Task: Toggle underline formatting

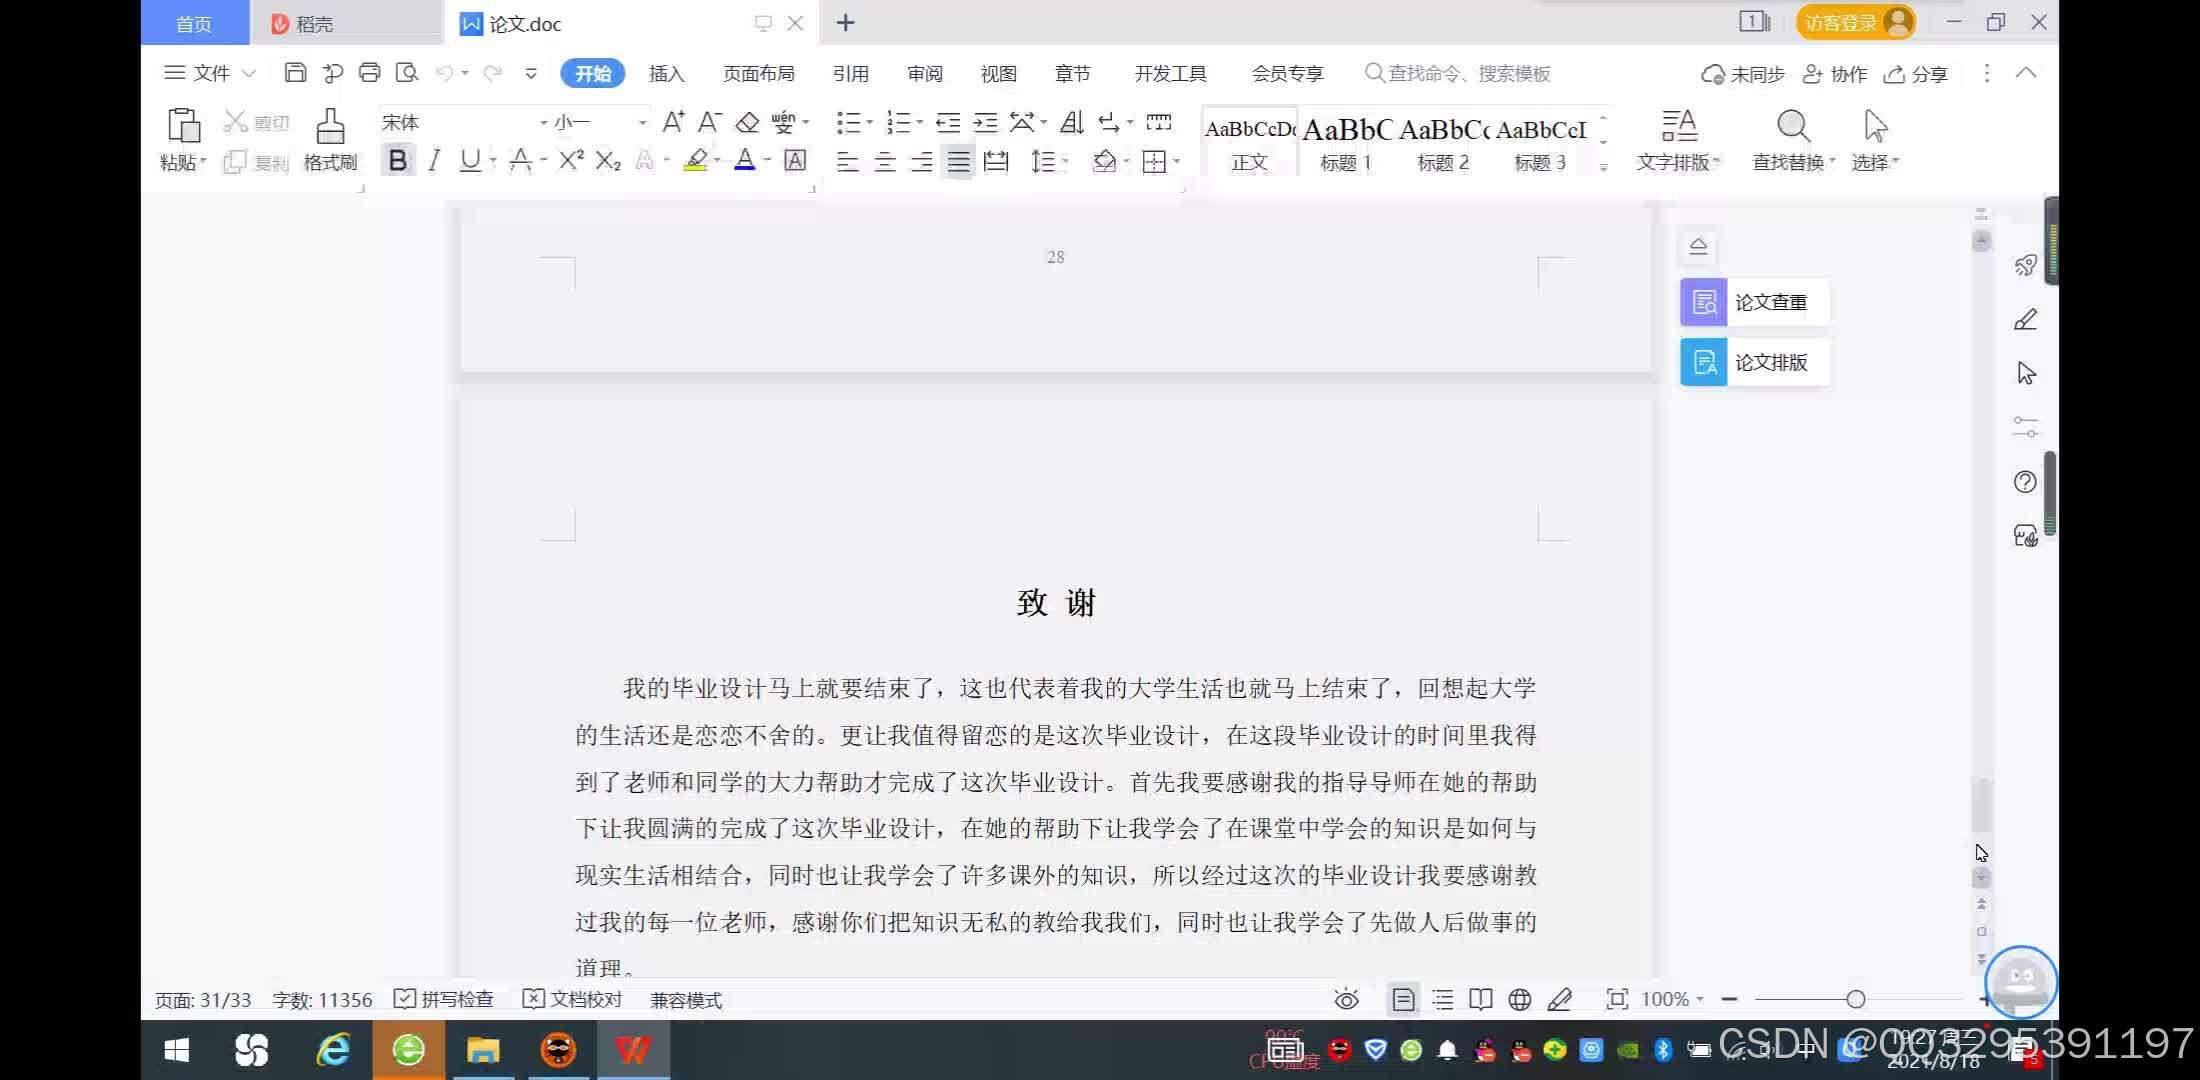Action: pos(469,160)
